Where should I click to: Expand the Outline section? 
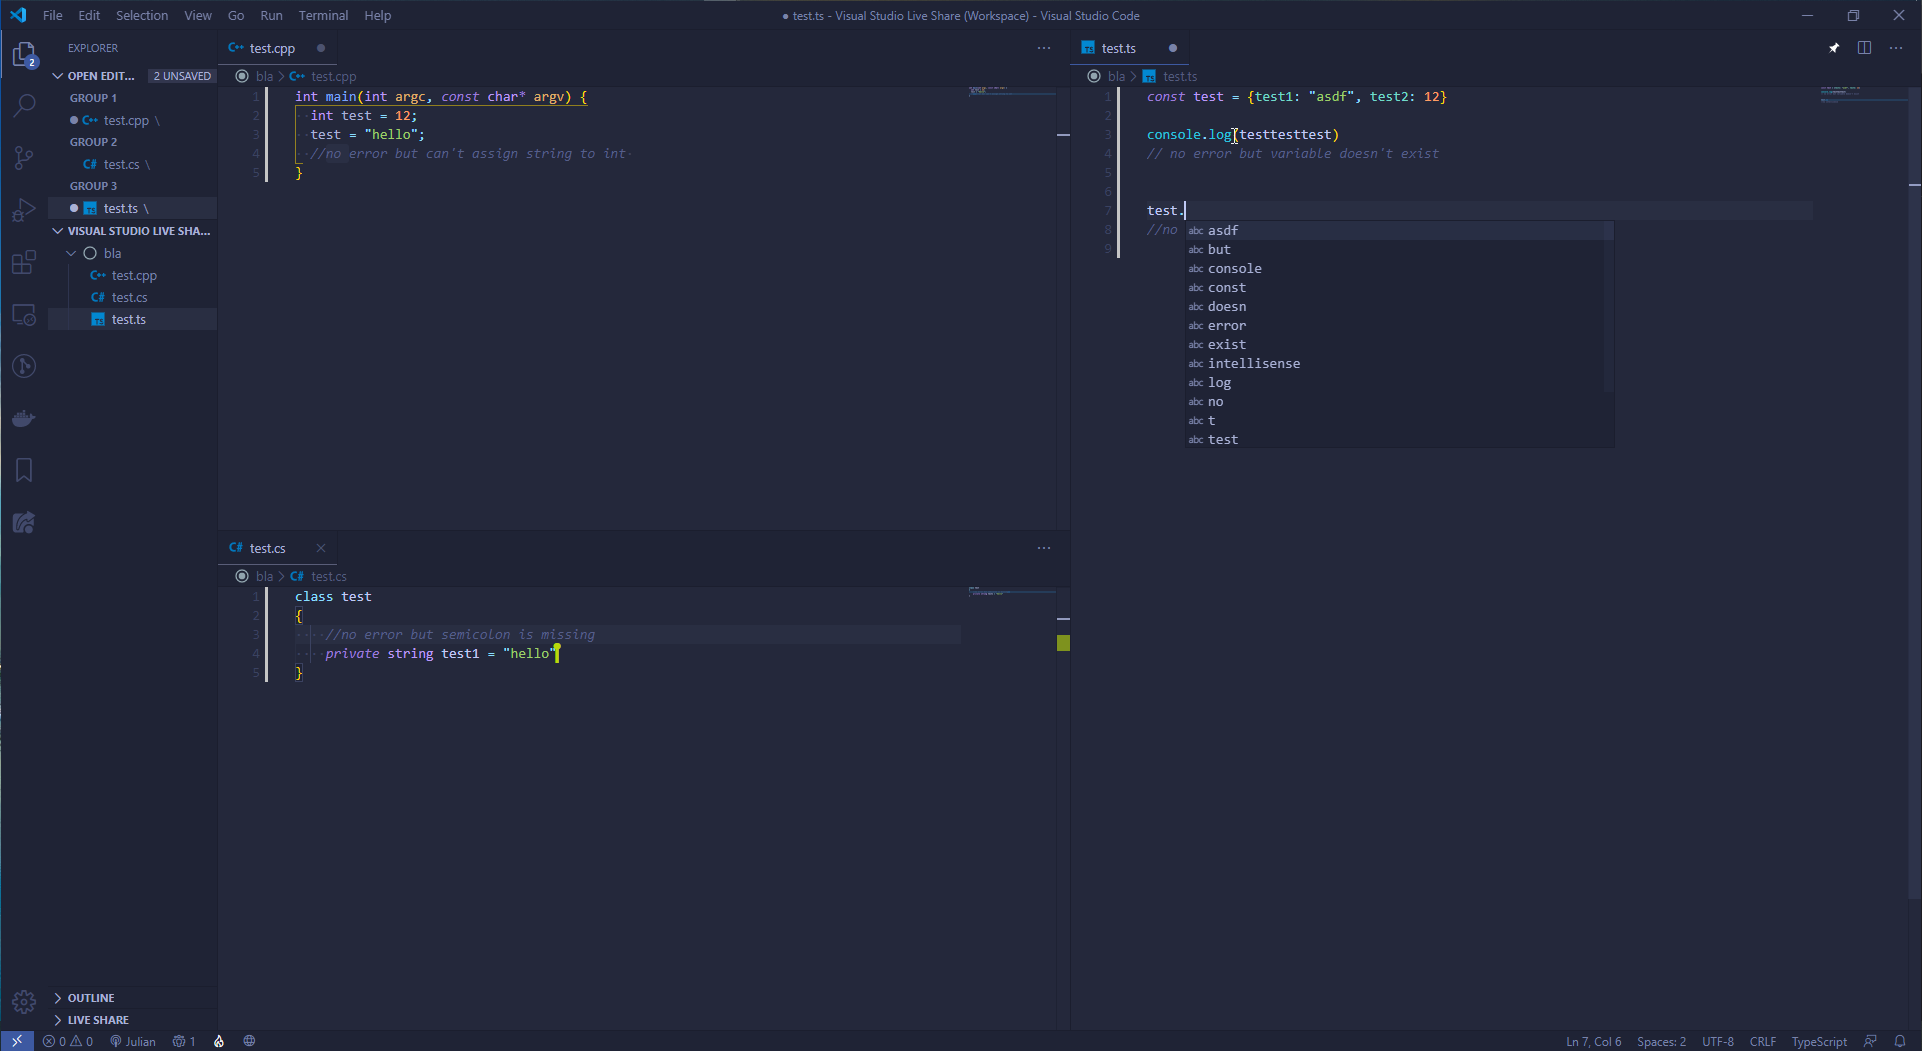click(90, 997)
